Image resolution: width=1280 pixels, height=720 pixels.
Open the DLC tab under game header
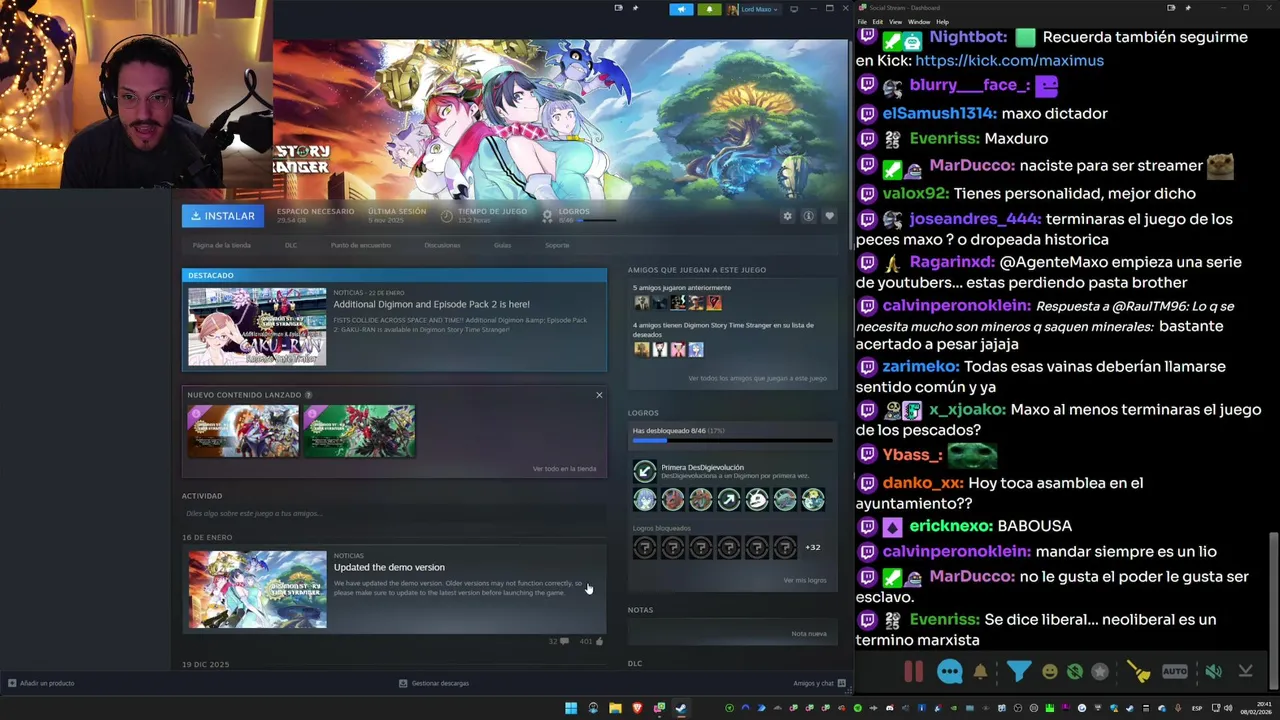[x=291, y=245]
